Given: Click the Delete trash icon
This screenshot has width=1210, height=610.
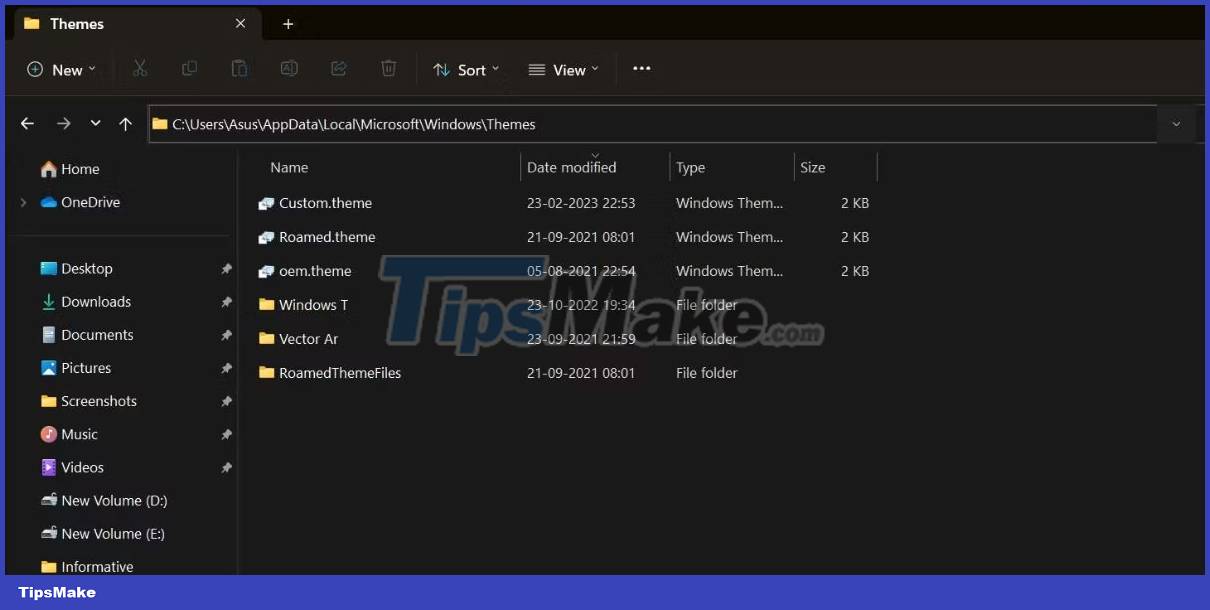Looking at the screenshot, I should [388, 69].
